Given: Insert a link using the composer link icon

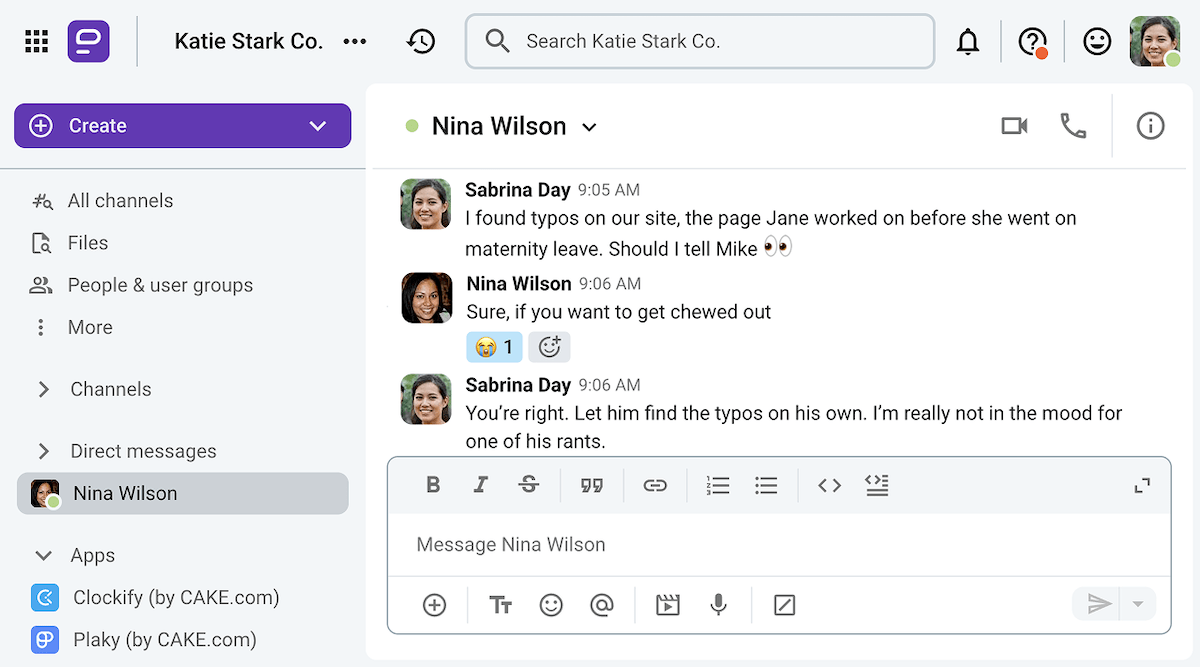Looking at the screenshot, I should [656, 485].
